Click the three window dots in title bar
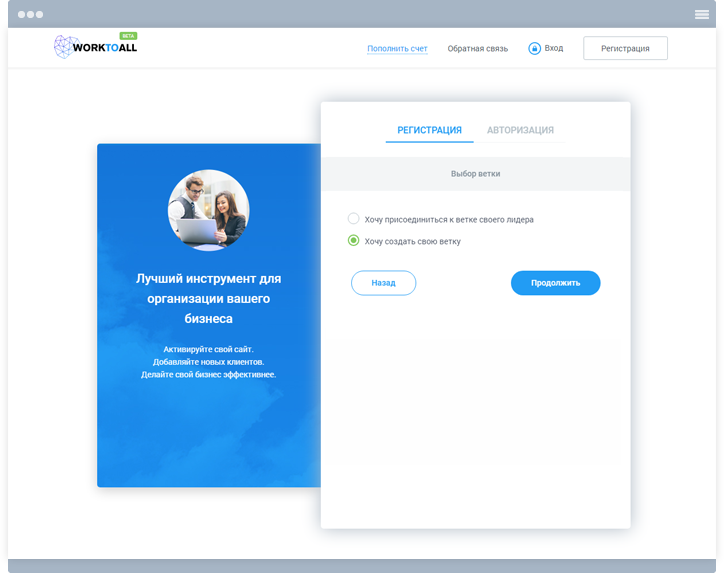This screenshot has height=573, width=724. 30,14
